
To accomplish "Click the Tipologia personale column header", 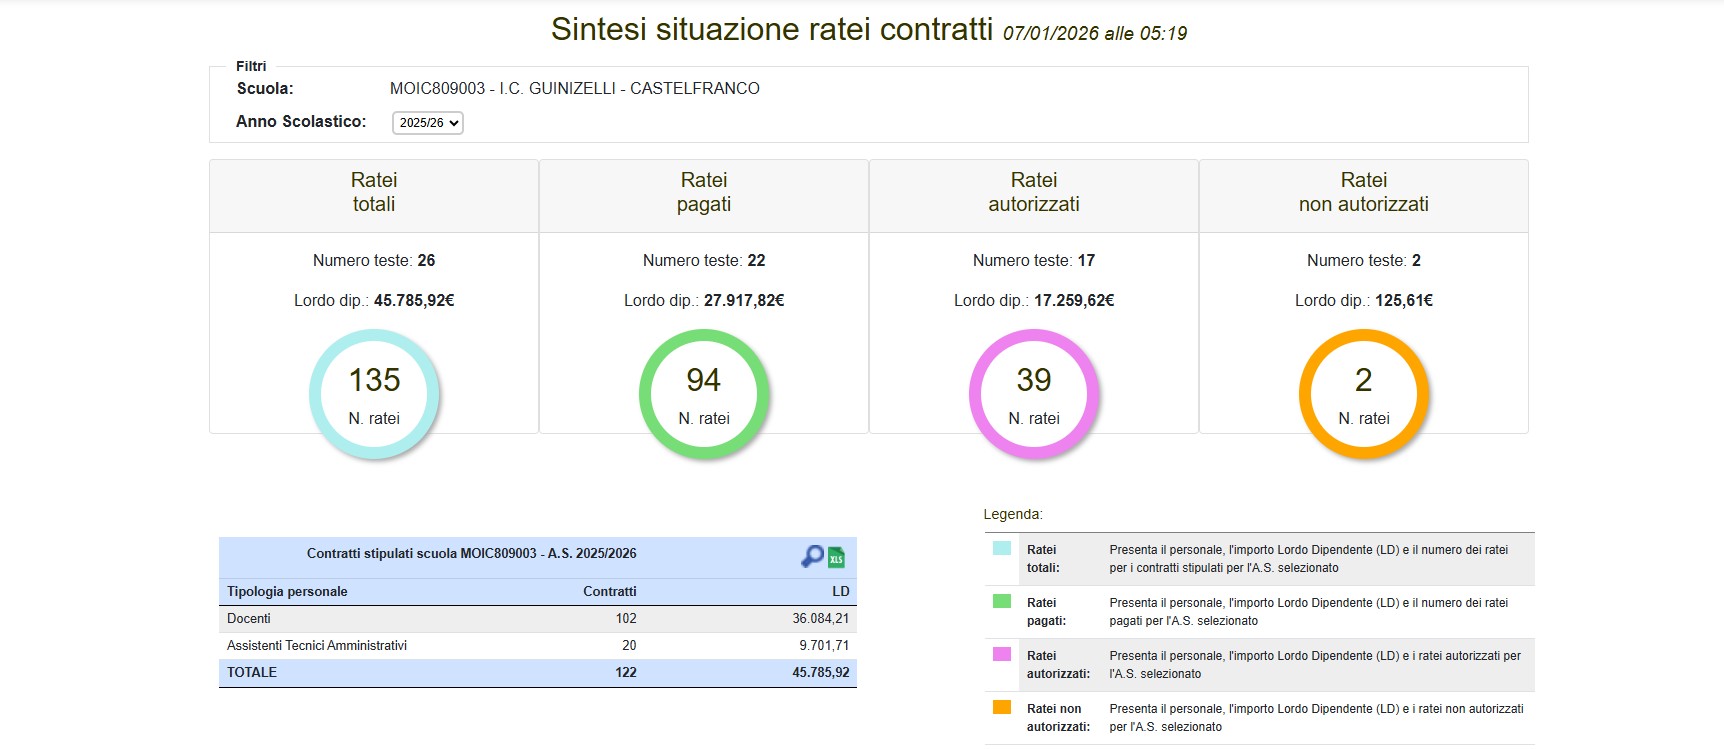I will [287, 592].
